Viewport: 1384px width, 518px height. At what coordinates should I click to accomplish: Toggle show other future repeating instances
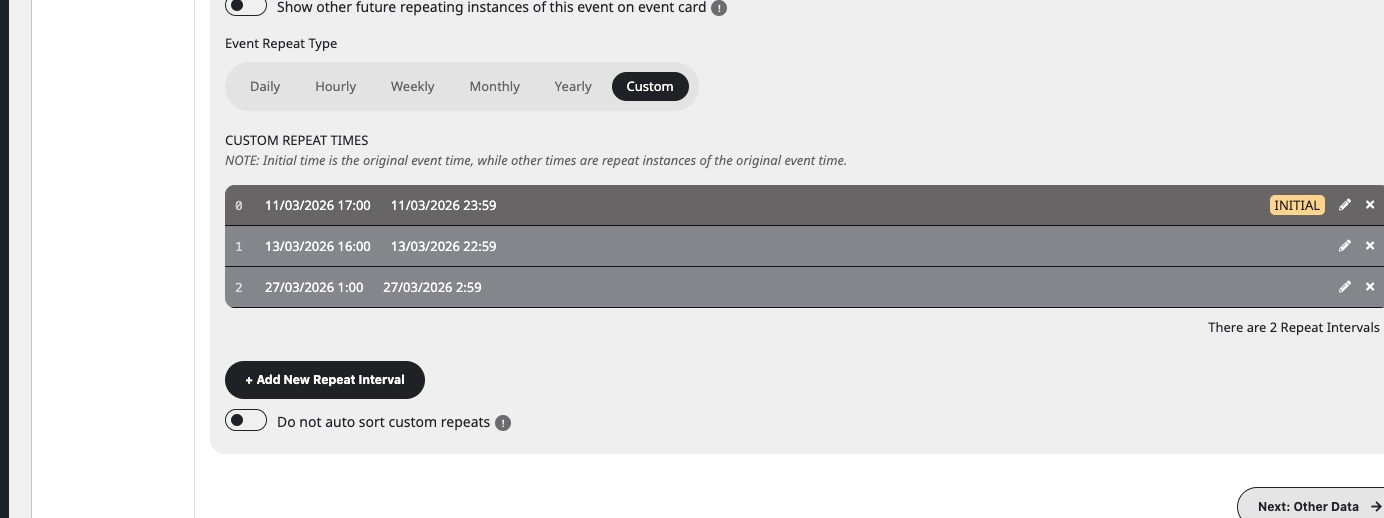click(x=246, y=7)
